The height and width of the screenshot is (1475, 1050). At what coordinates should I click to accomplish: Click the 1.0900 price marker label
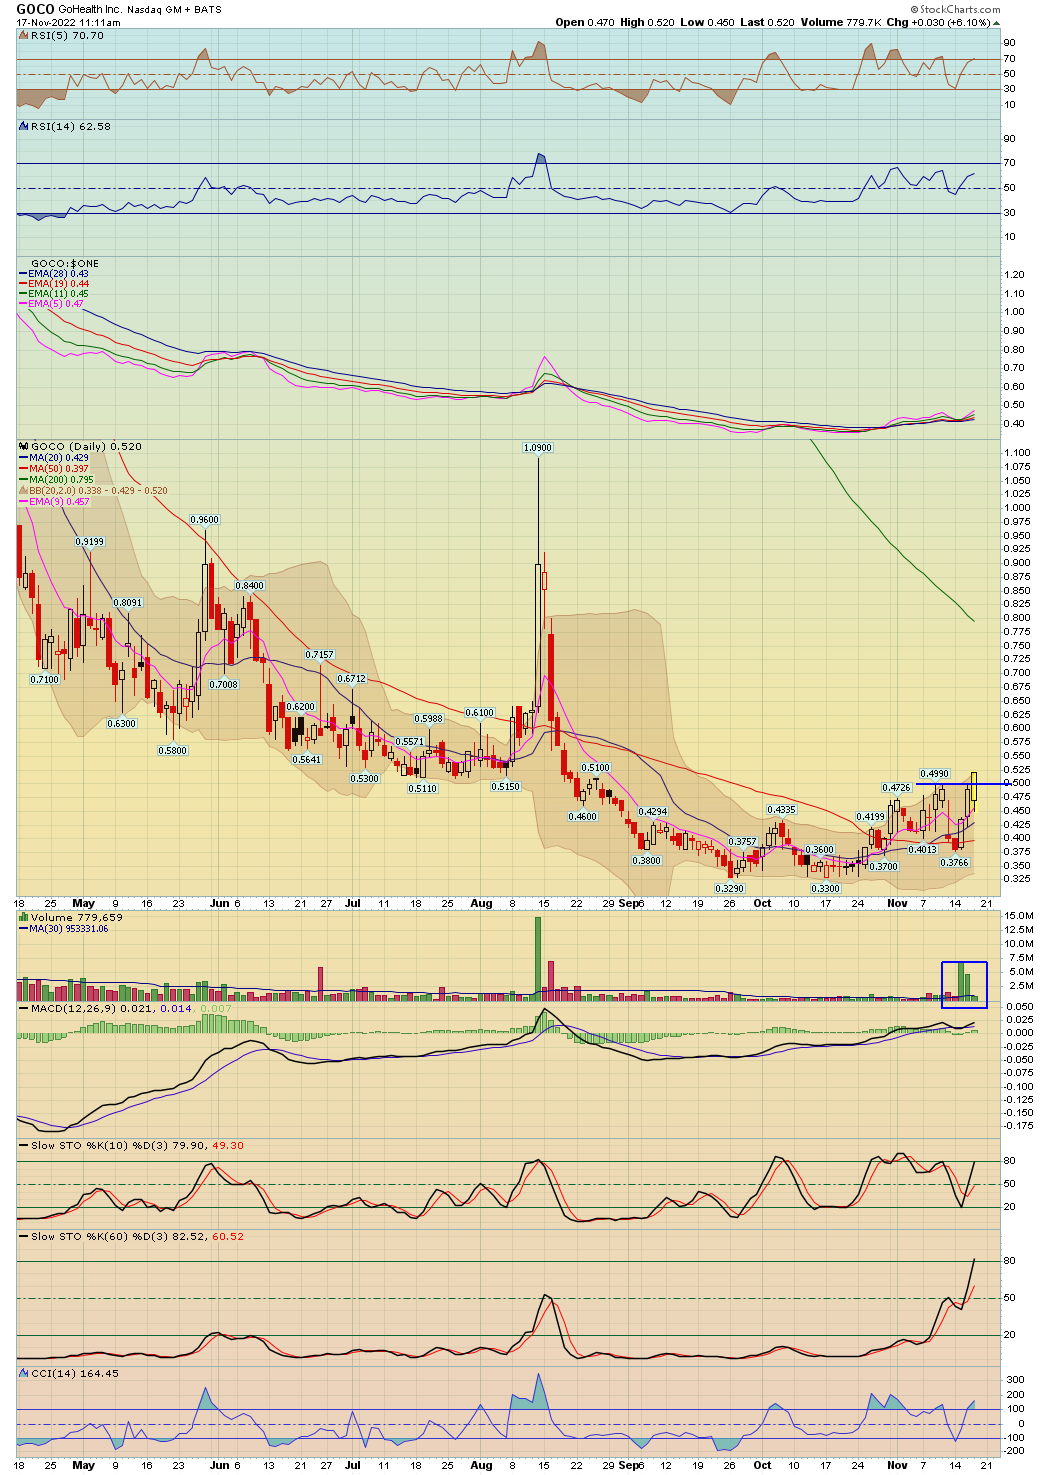[x=537, y=447]
